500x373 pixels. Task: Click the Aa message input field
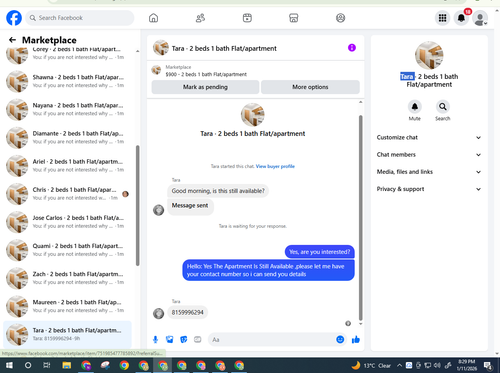point(272,340)
